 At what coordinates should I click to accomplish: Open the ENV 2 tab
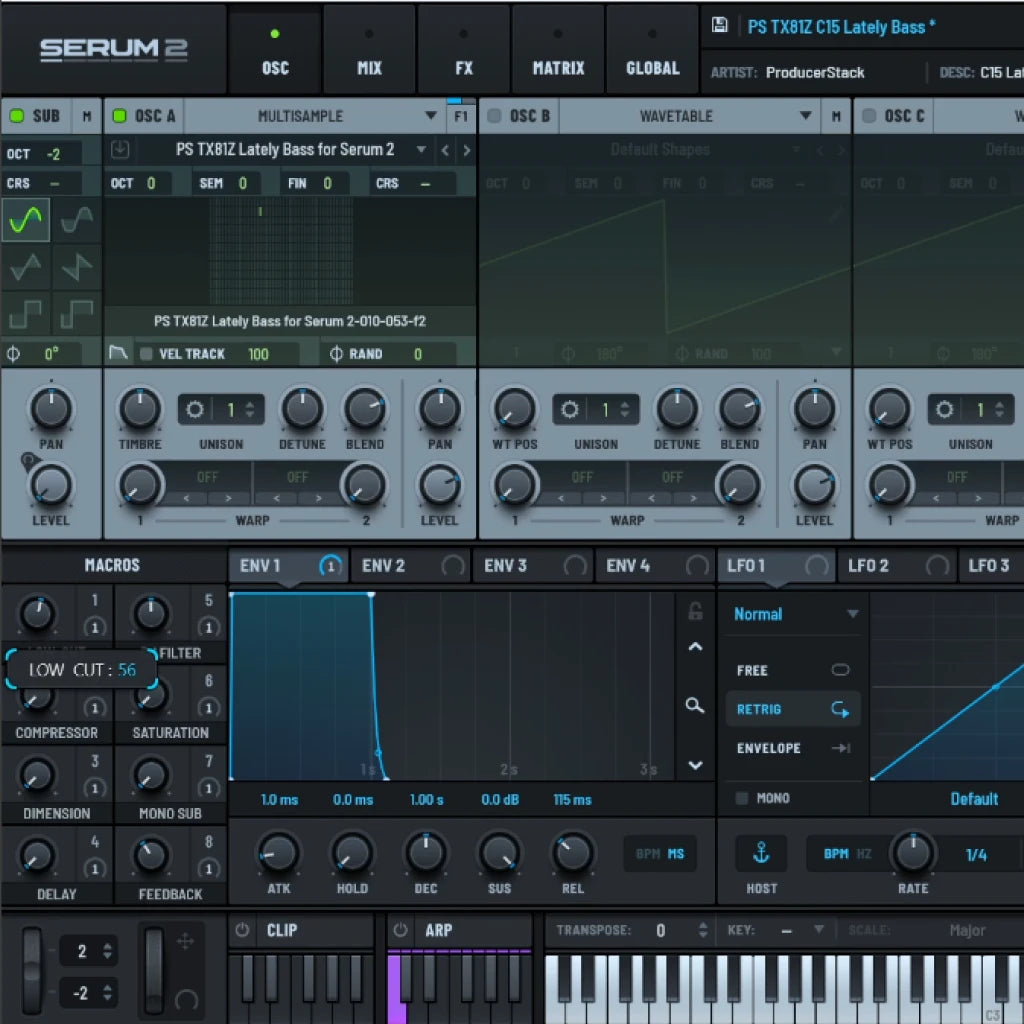pyautogui.click(x=383, y=566)
